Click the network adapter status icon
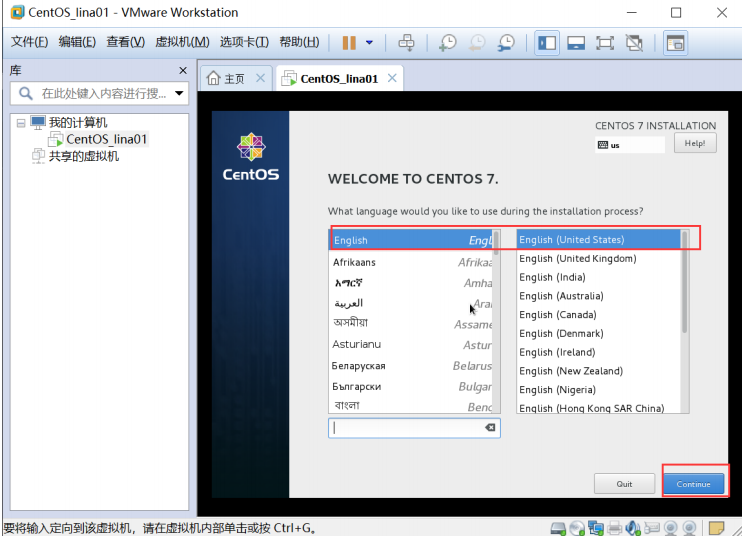Viewport: 742px width, 536px height. (596, 528)
